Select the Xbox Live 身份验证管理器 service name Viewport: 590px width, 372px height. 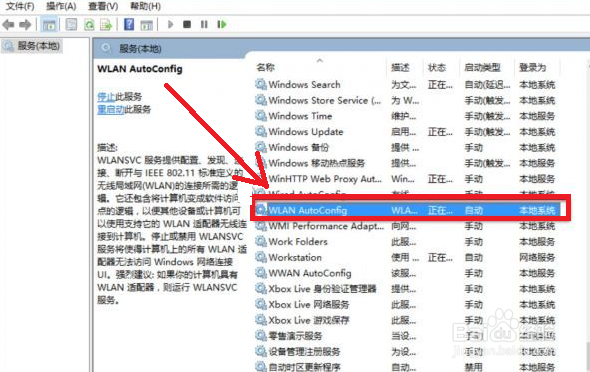point(322,289)
